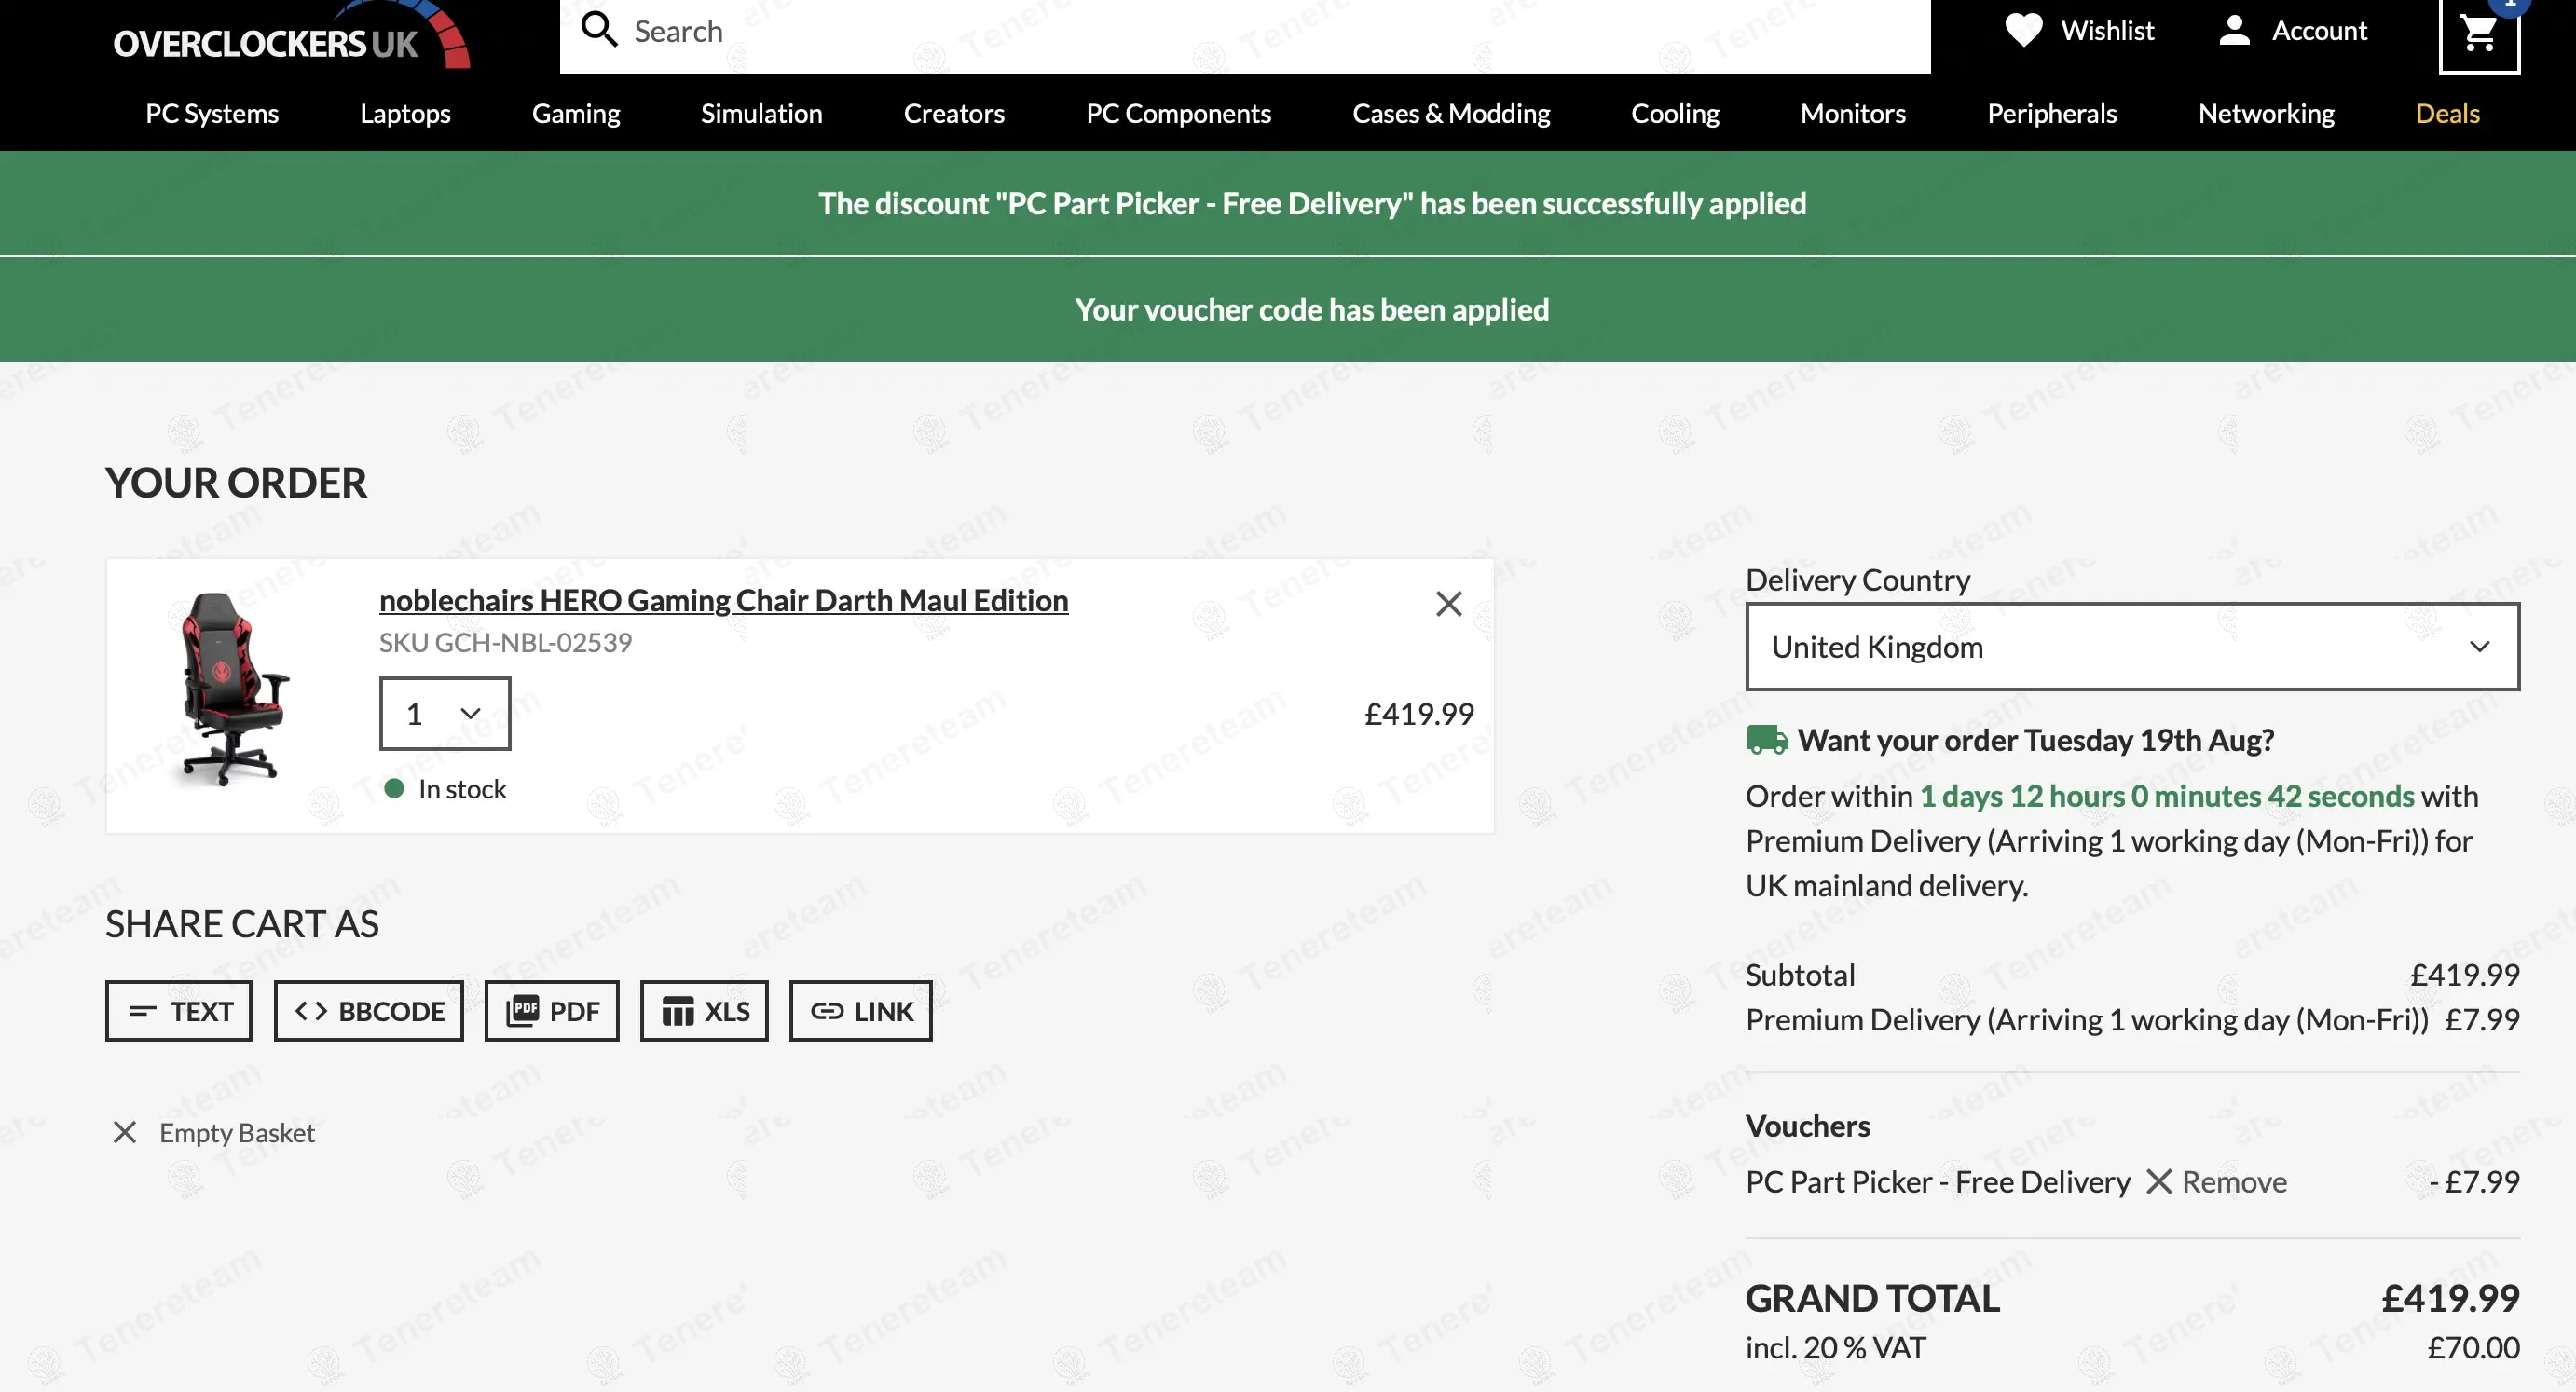Remove the chair with the X icon
The image size is (2576, 1392).
(1448, 604)
